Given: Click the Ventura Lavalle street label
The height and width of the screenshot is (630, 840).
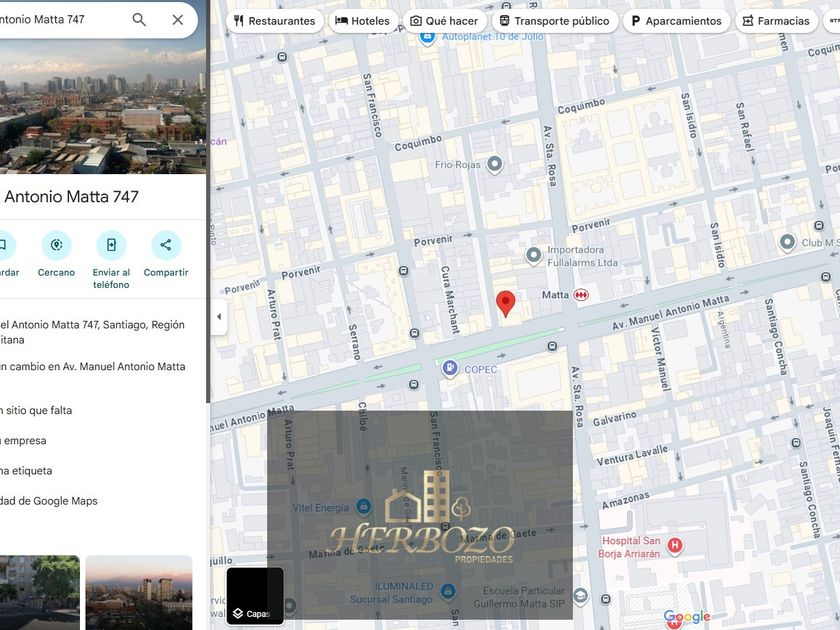Looking at the screenshot, I should [632, 455].
